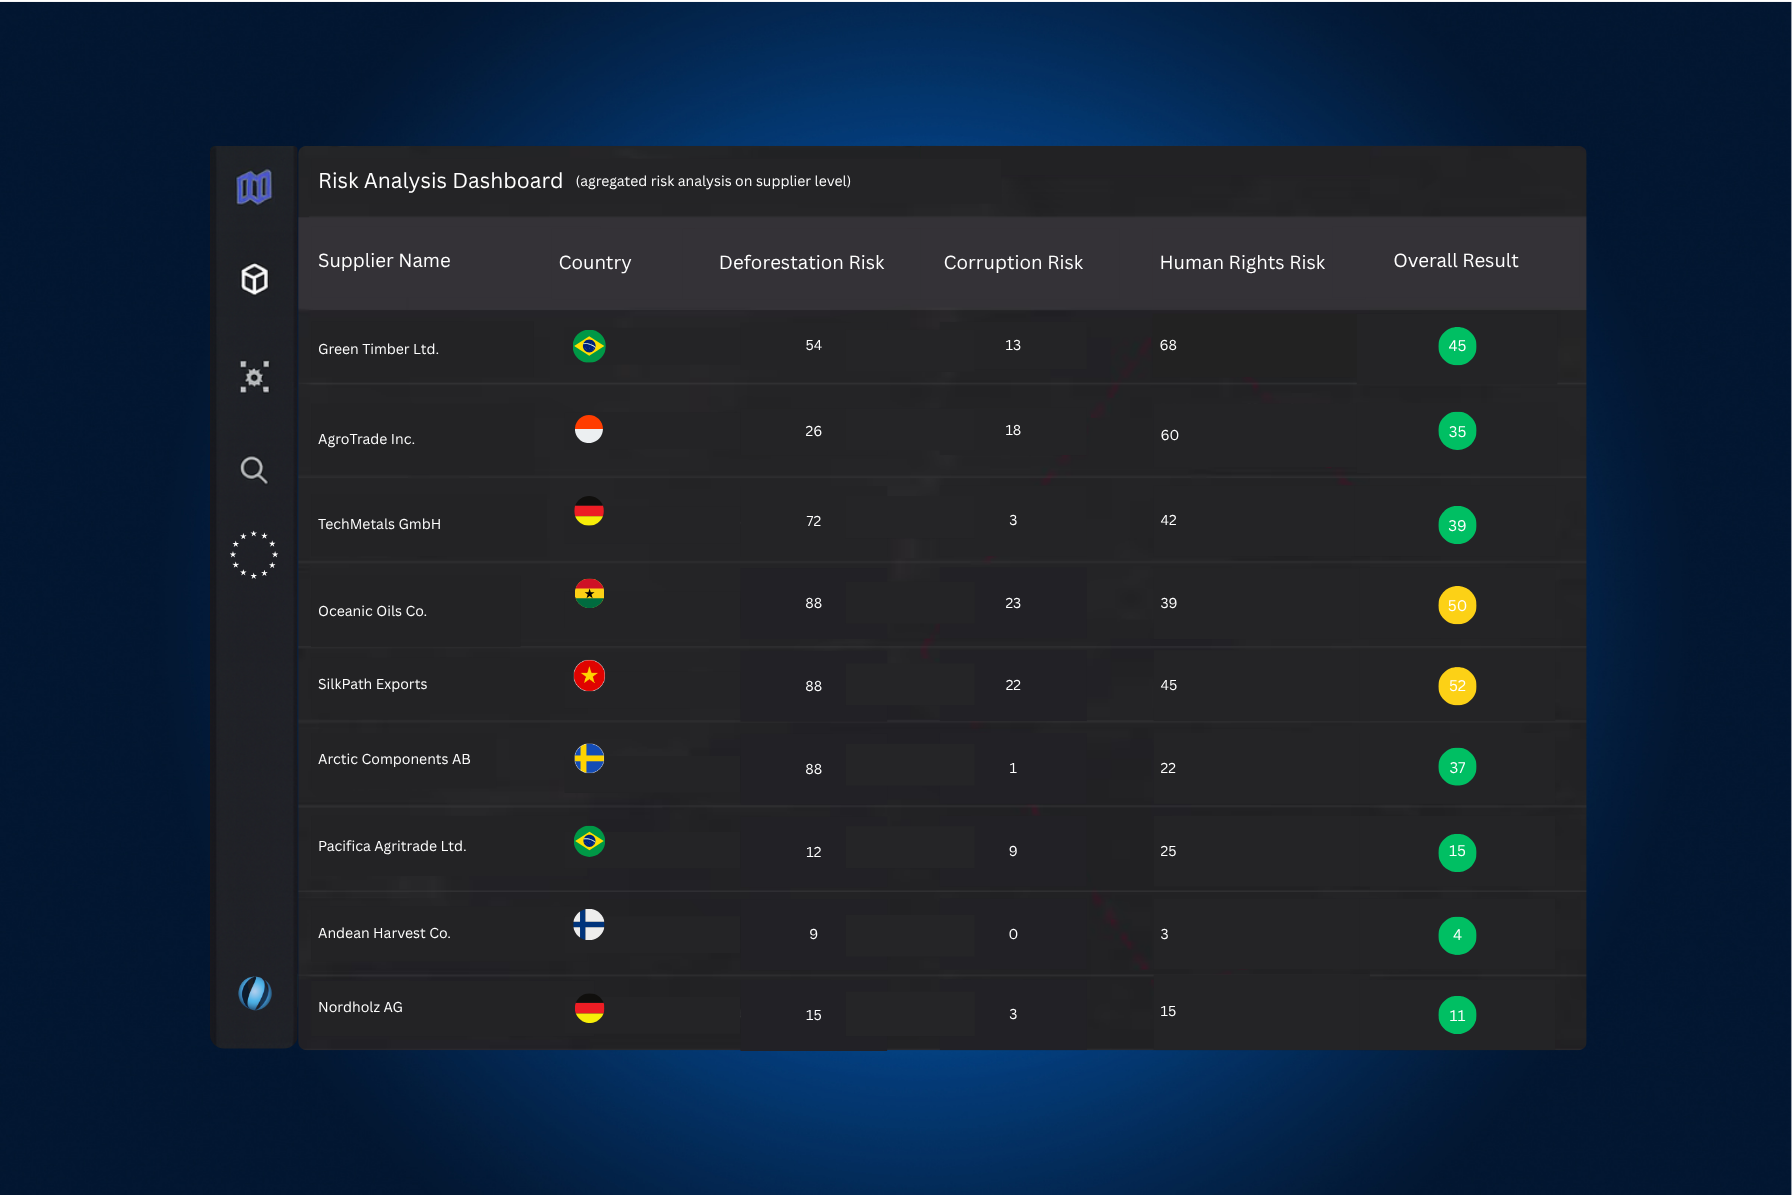Click the Ghana flag for Oceanic Oils Co.

pyautogui.click(x=589, y=593)
